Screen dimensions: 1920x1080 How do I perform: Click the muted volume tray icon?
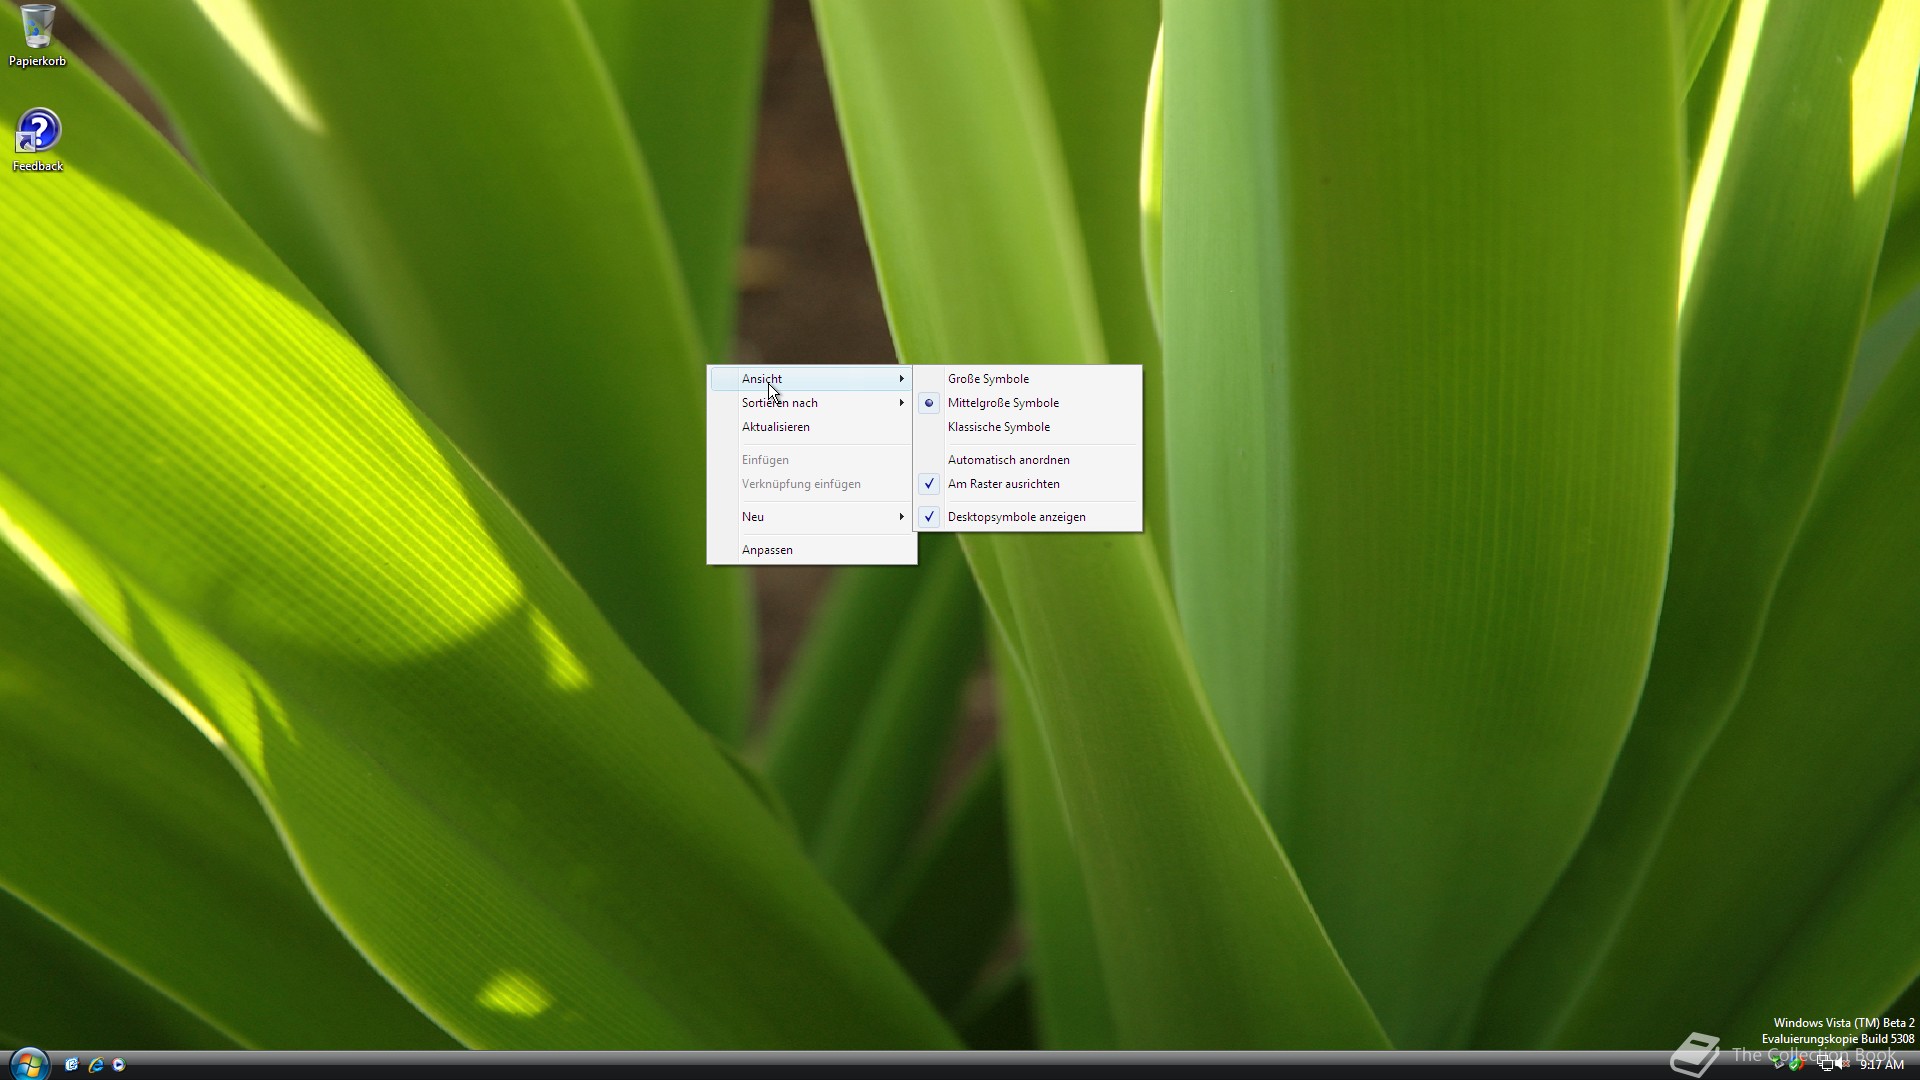[1842, 1063]
